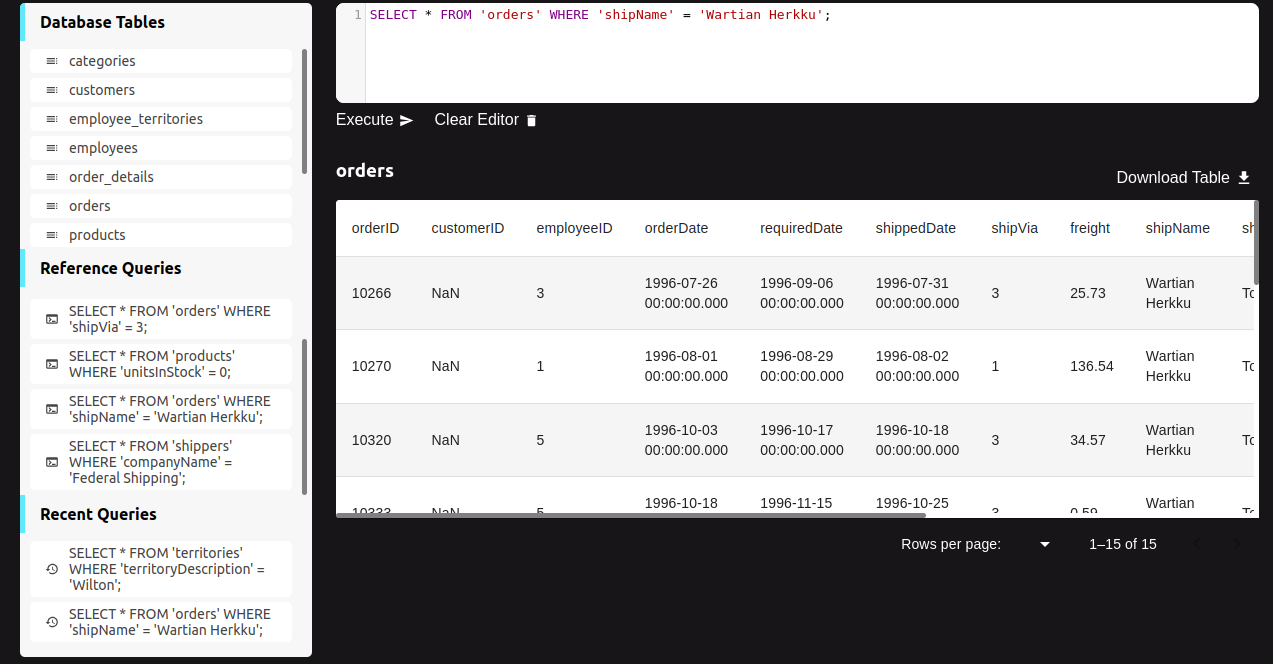Viewport: 1273px width, 664px height.
Task: Click freight value 34.57
Action: click(x=1087, y=440)
